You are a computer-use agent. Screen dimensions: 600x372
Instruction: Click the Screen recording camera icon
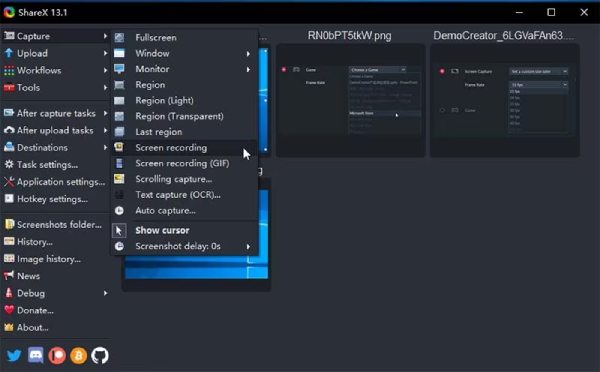click(x=119, y=147)
